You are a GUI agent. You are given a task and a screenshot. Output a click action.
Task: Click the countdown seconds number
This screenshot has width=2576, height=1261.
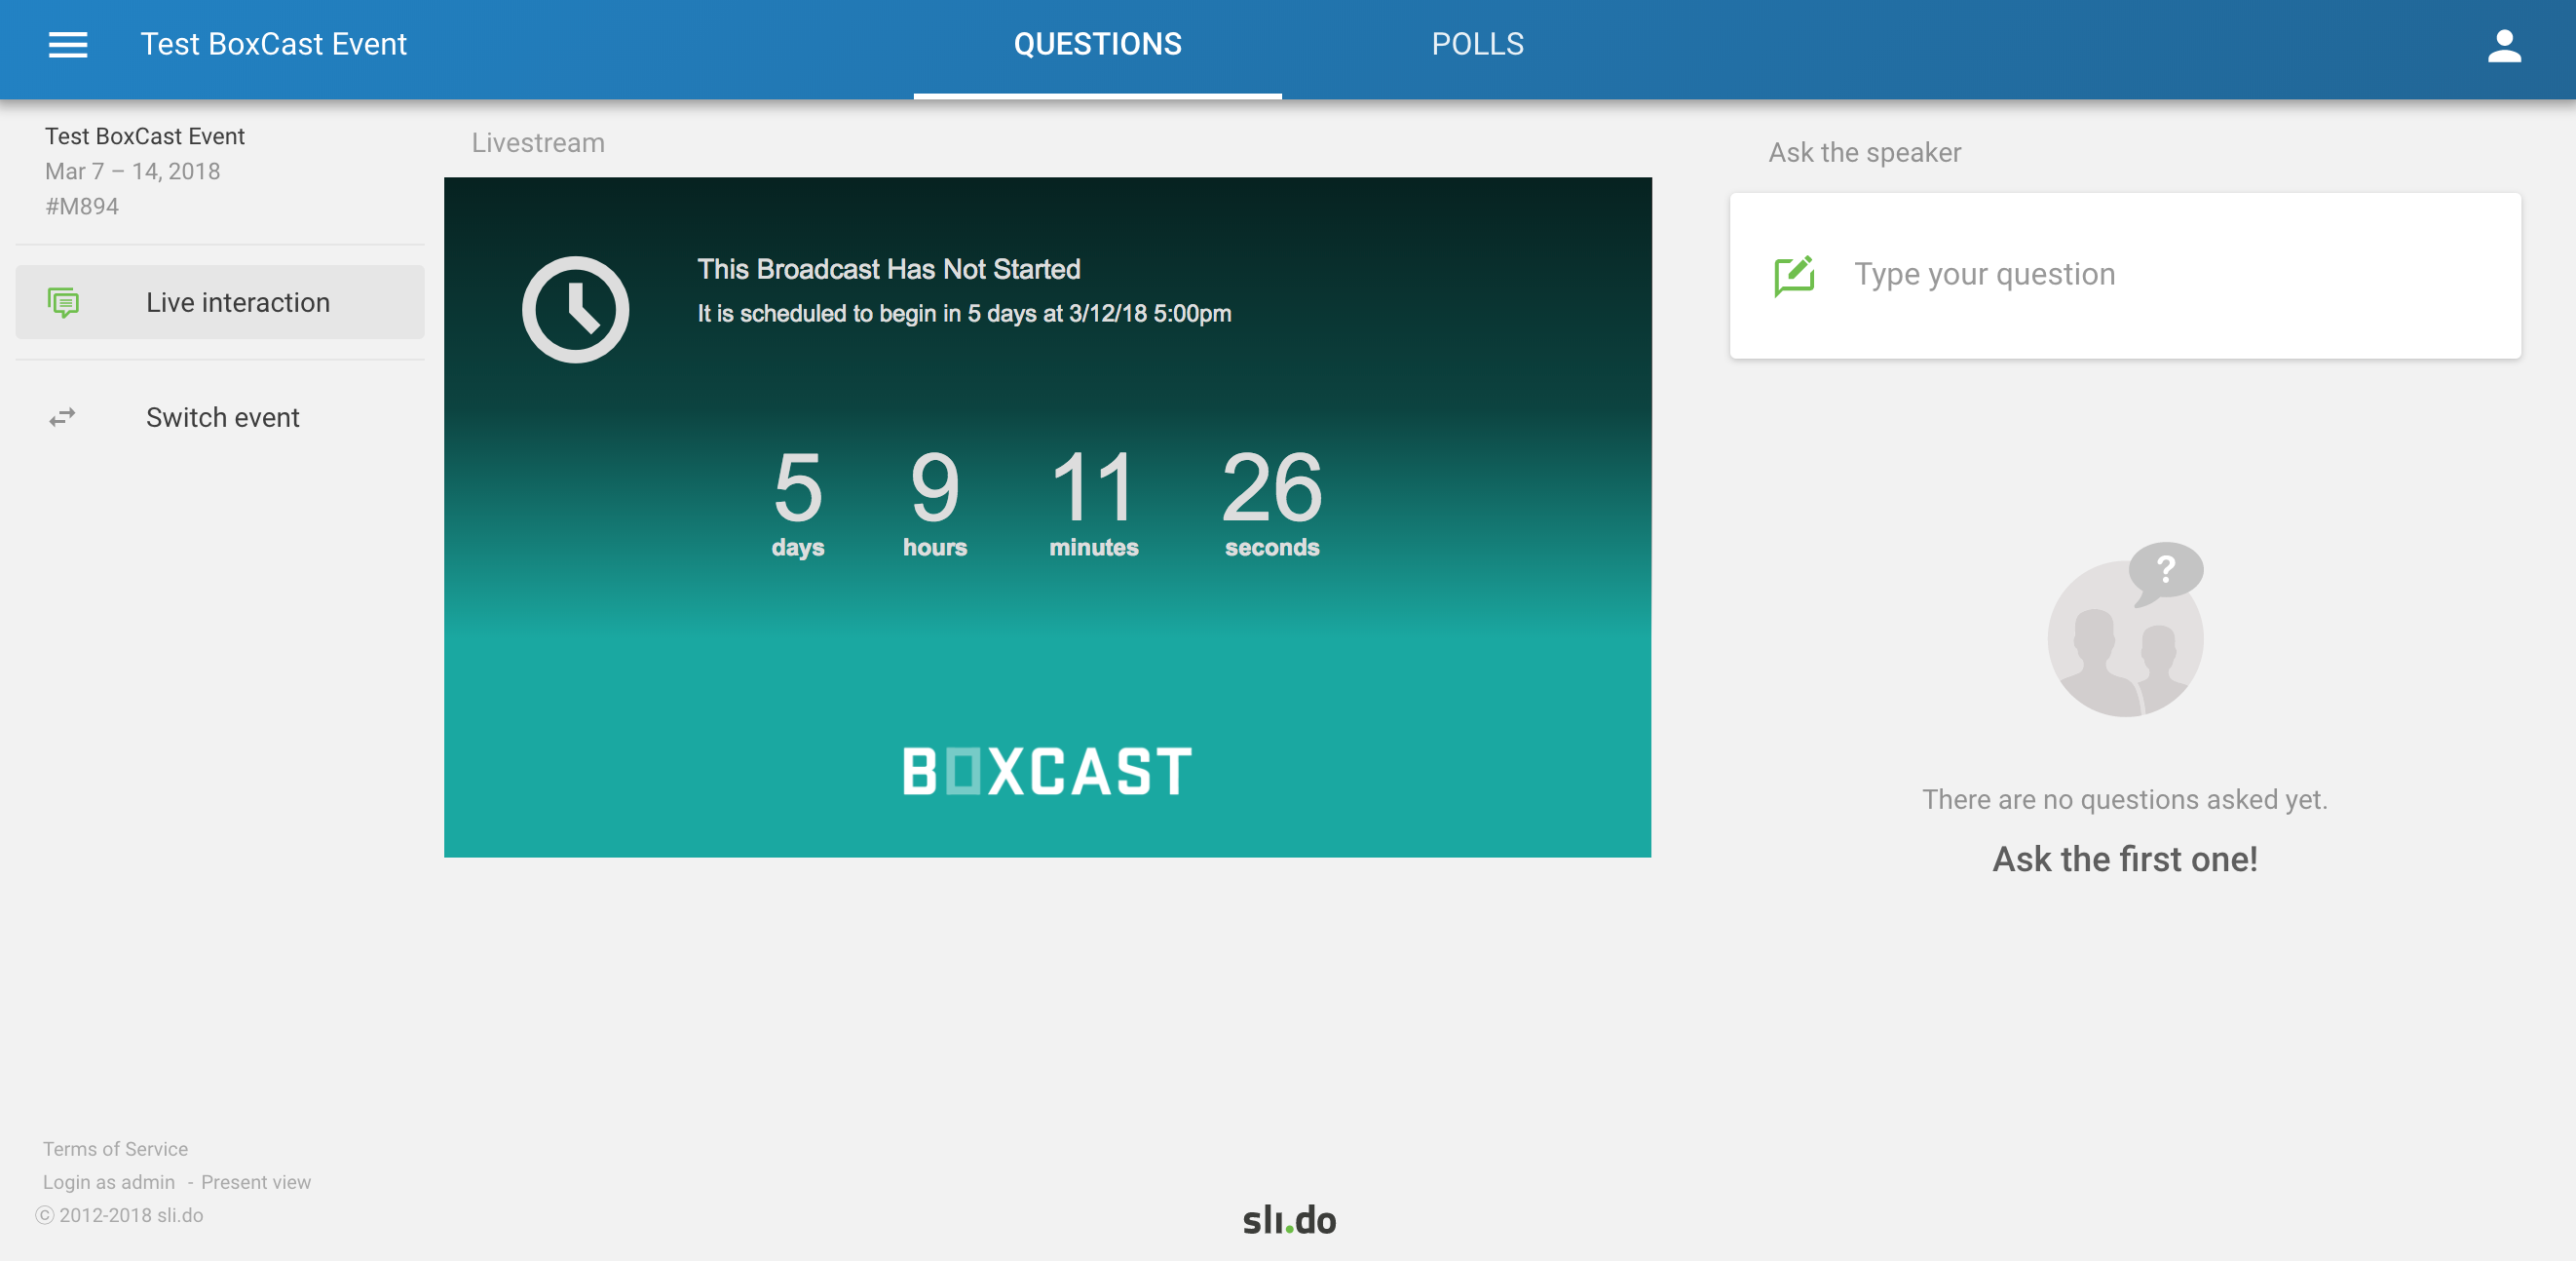[x=1272, y=488]
